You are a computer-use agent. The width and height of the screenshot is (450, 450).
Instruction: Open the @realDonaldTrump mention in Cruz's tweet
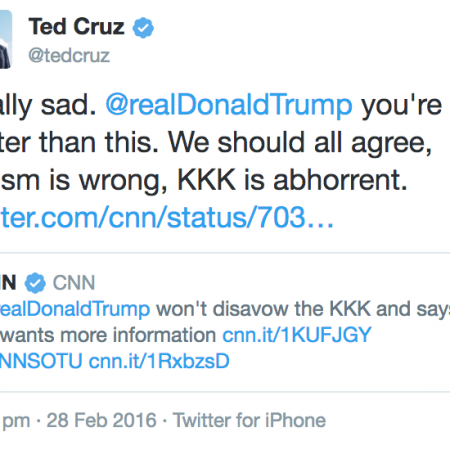[x=229, y=105]
